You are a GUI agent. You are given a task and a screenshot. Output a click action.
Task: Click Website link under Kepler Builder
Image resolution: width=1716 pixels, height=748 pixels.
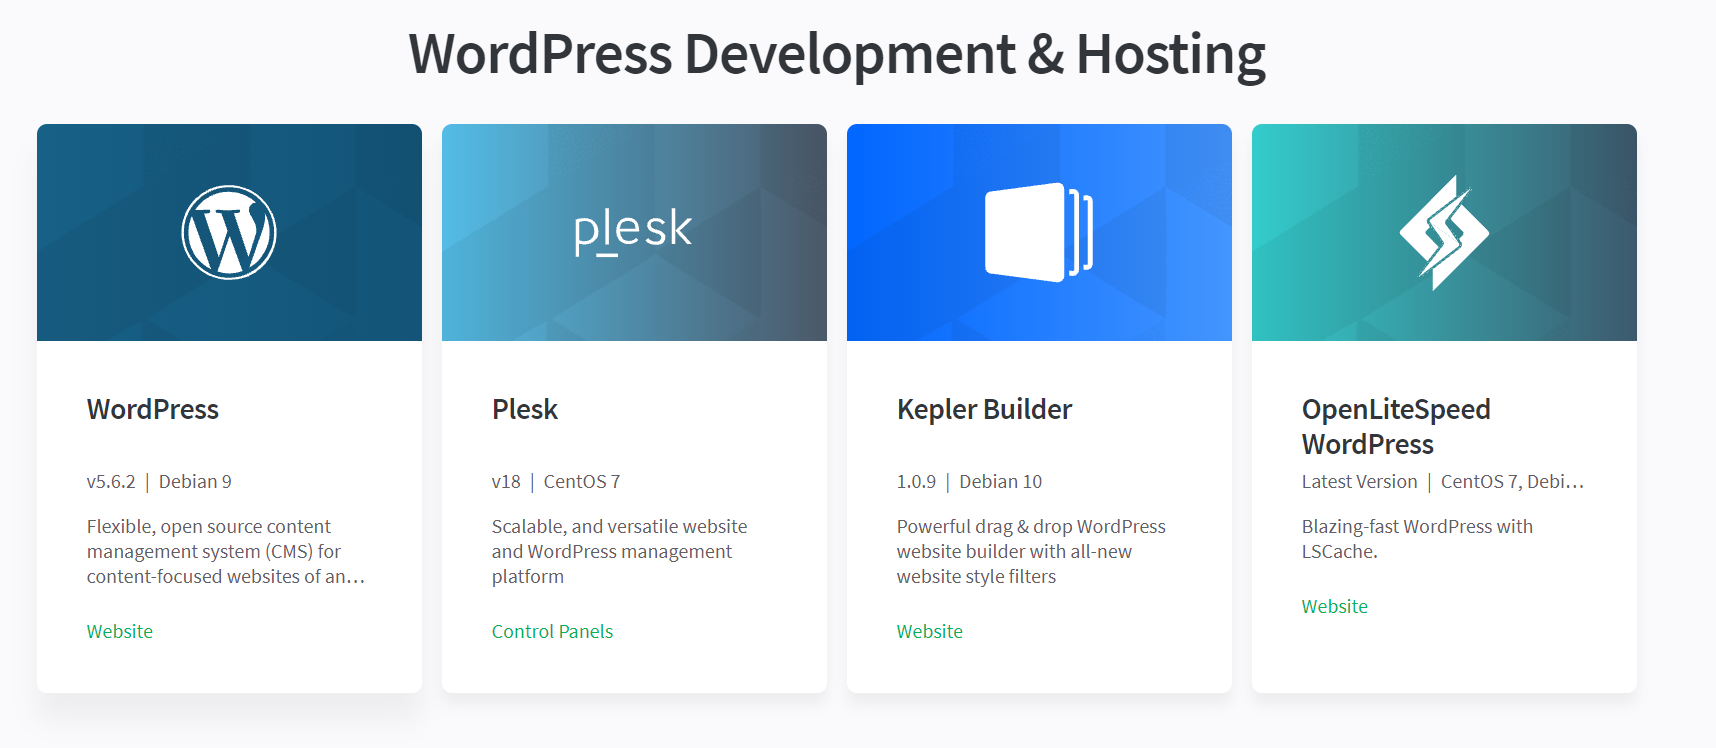(930, 631)
